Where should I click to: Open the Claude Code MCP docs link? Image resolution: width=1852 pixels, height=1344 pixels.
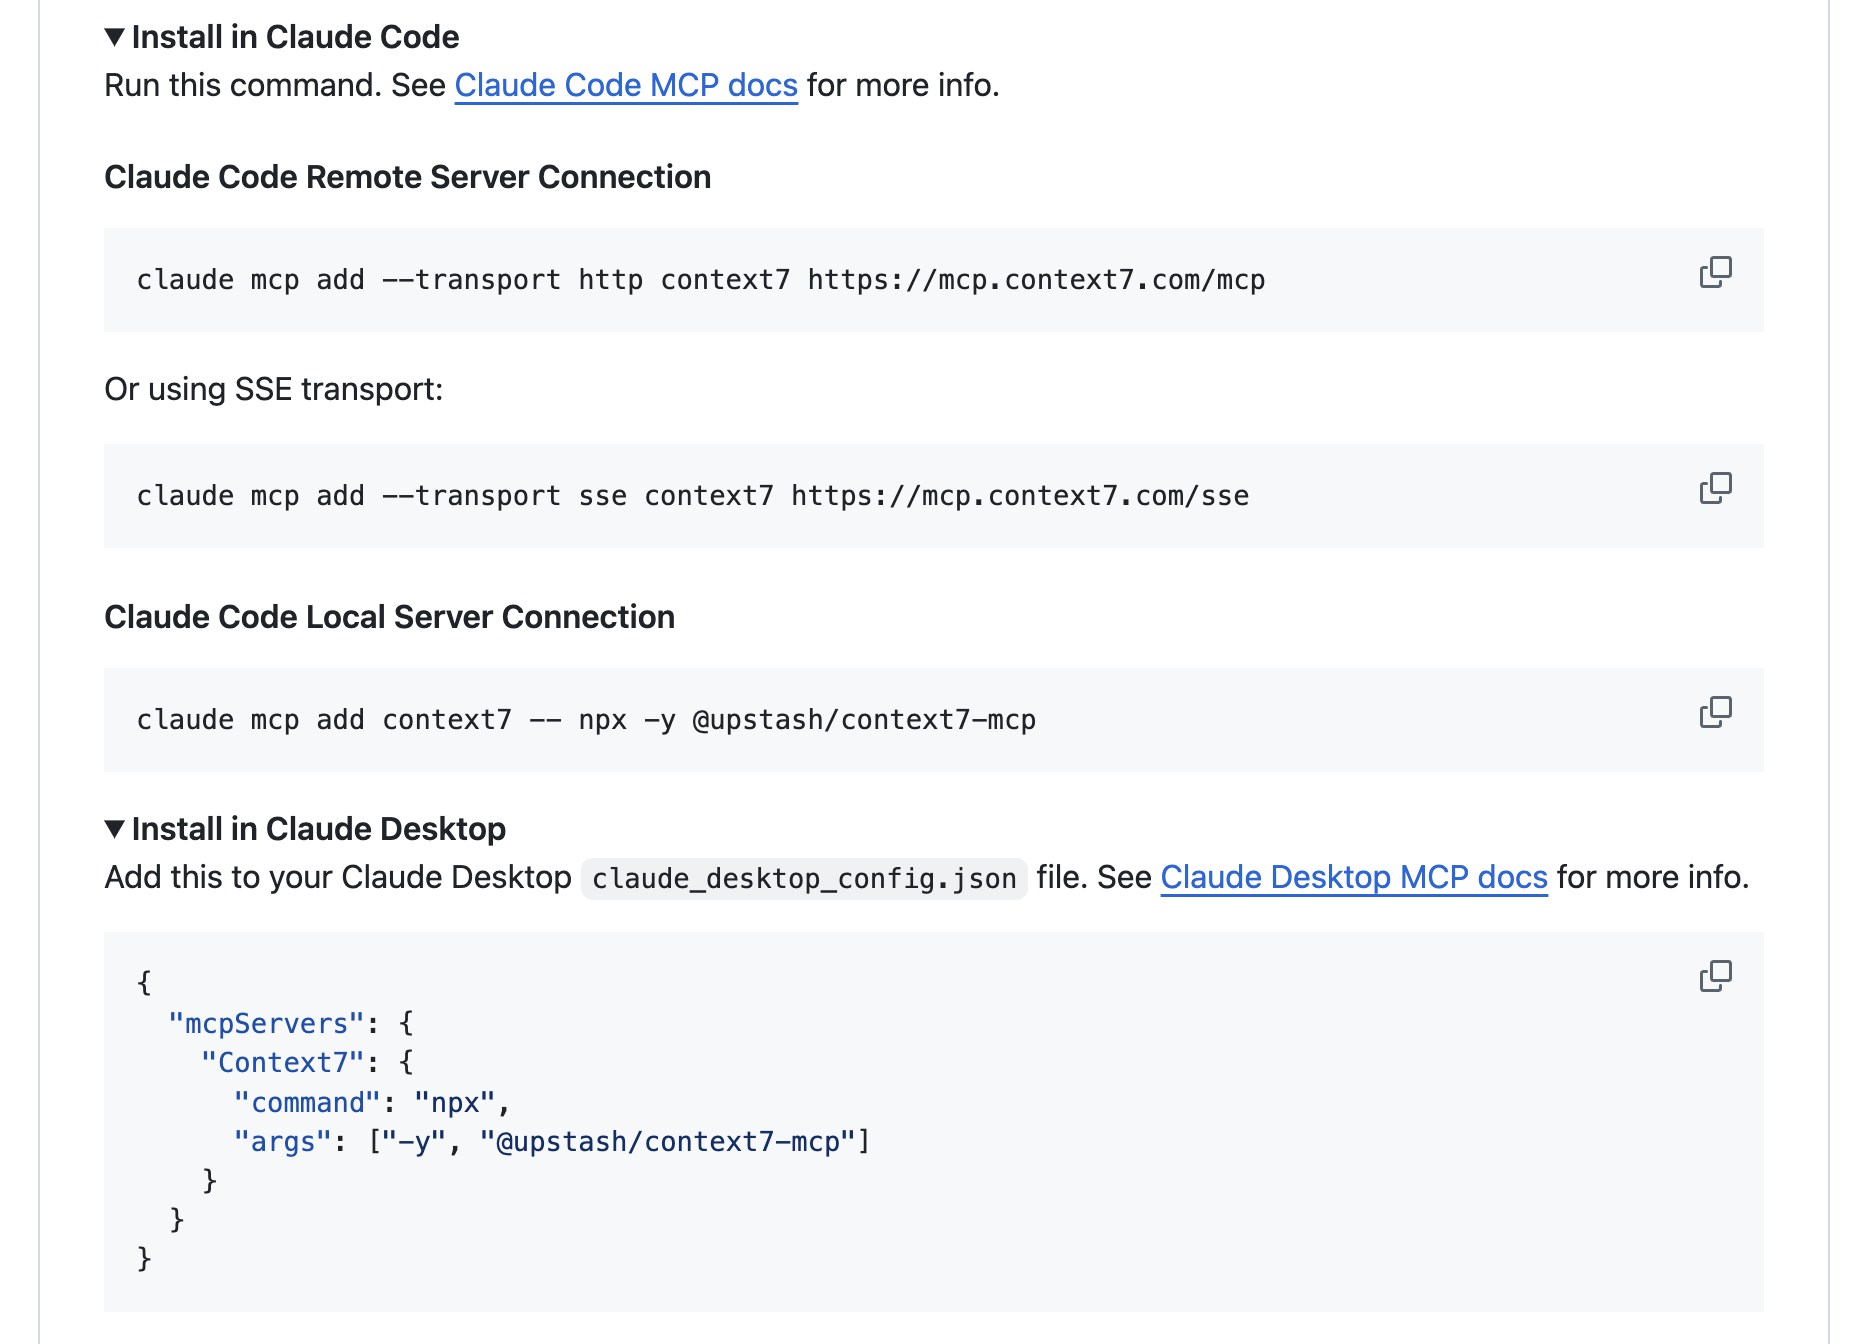626,85
